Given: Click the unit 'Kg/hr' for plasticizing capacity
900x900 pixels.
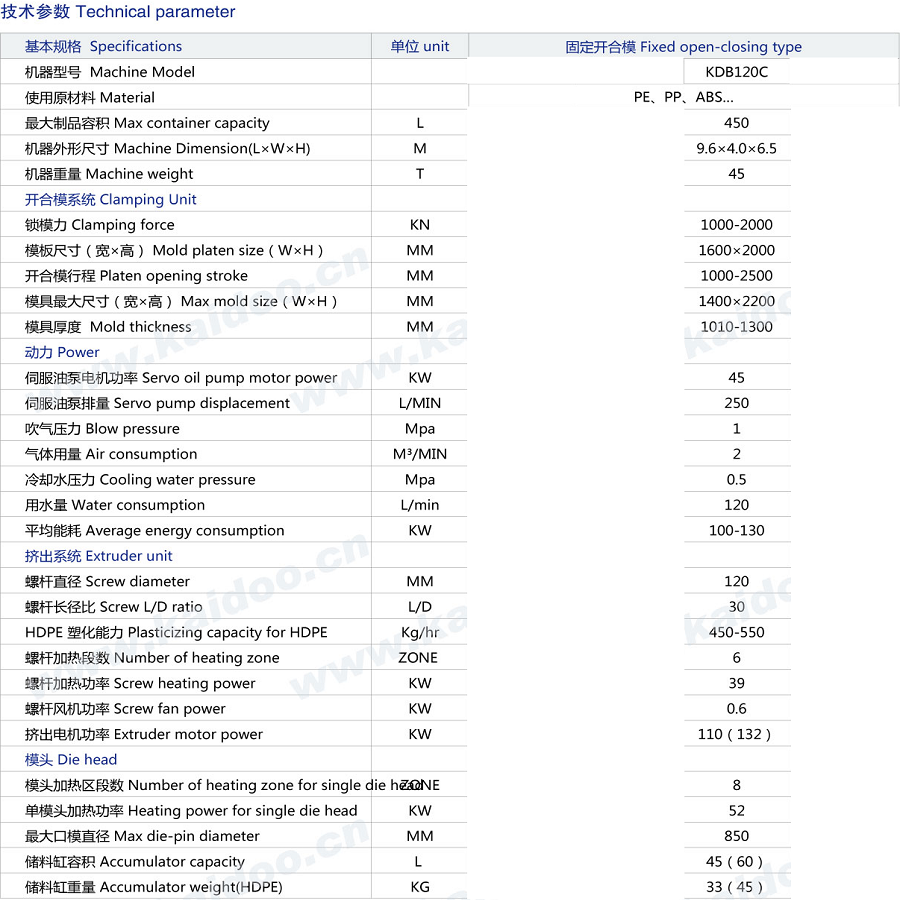Looking at the screenshot, I should pyautogui.click(x=420, y=632).
